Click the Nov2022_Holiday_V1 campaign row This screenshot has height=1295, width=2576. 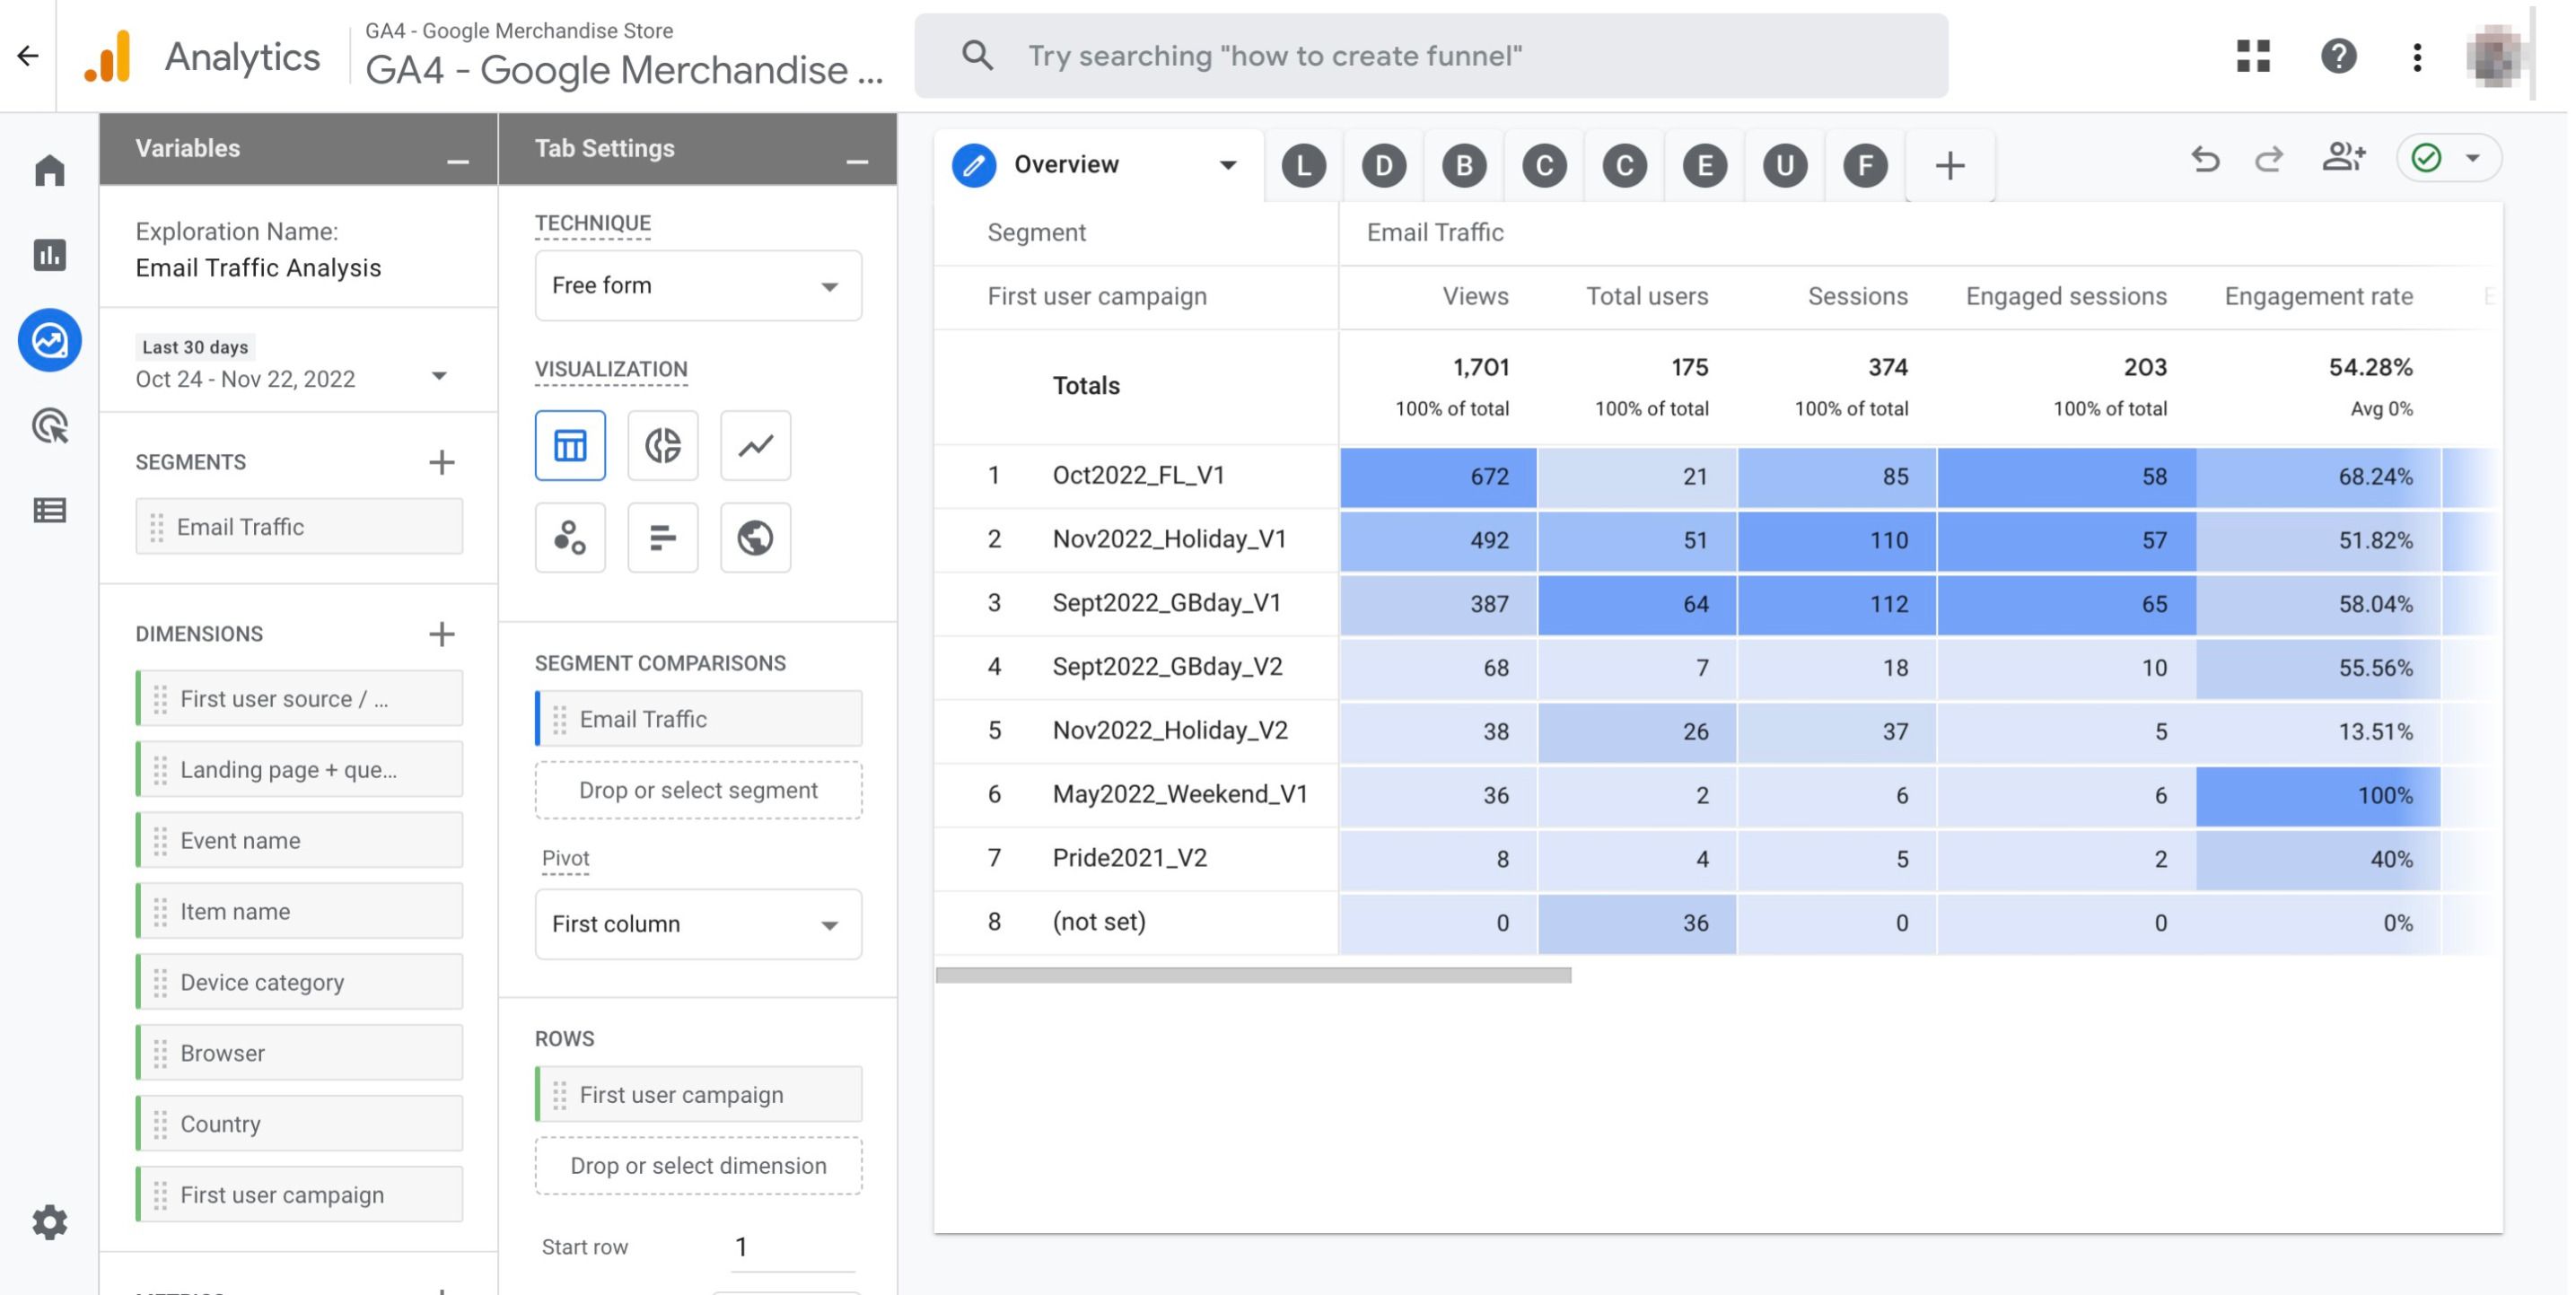[x=1170, y=537]
